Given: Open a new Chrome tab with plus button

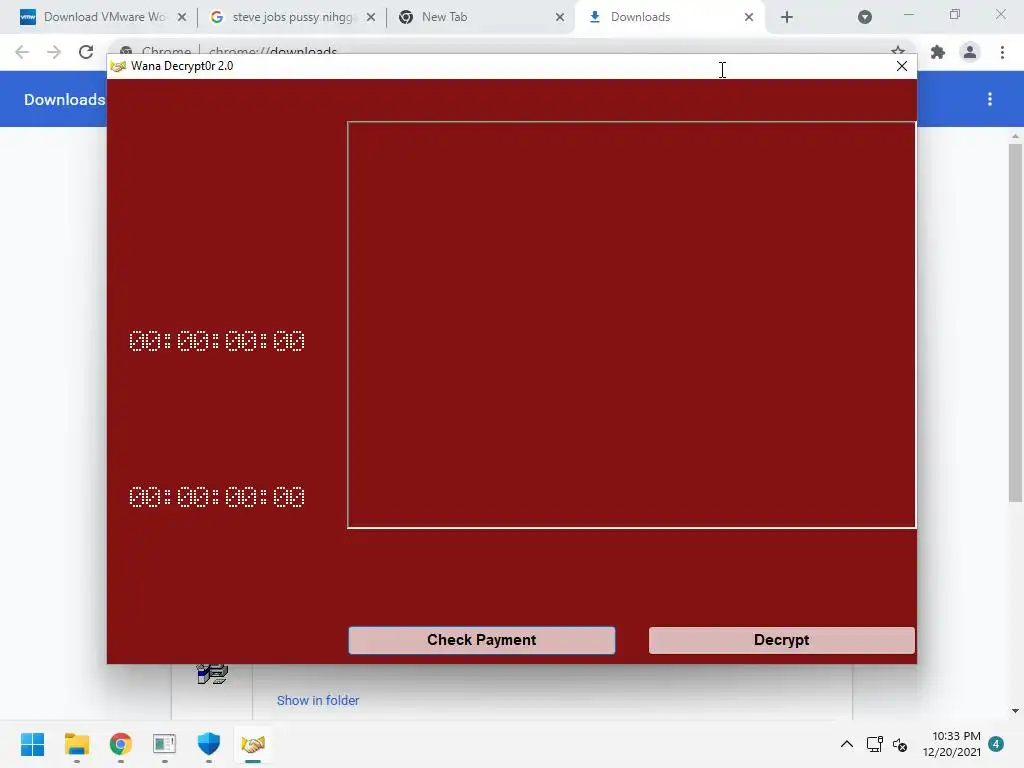Looking at the screenshot, I should pyautogui.click(x=787, y=17).
